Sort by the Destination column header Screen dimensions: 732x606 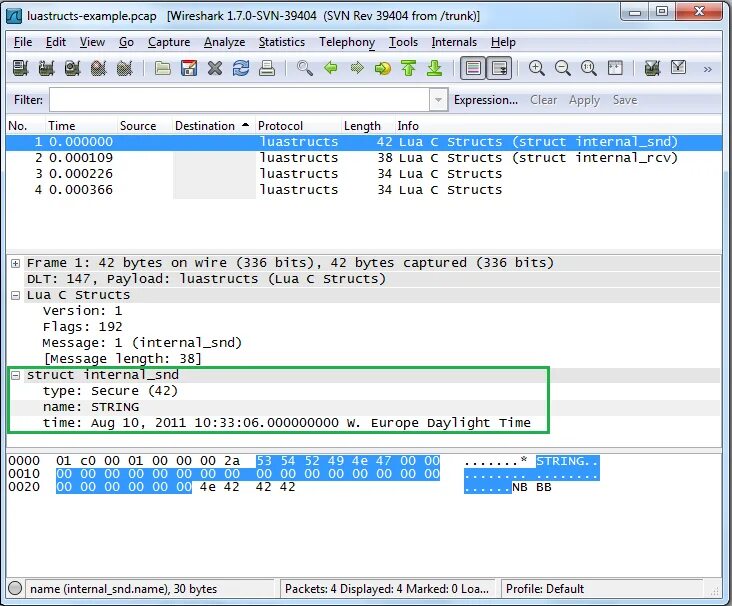[214, 126]
